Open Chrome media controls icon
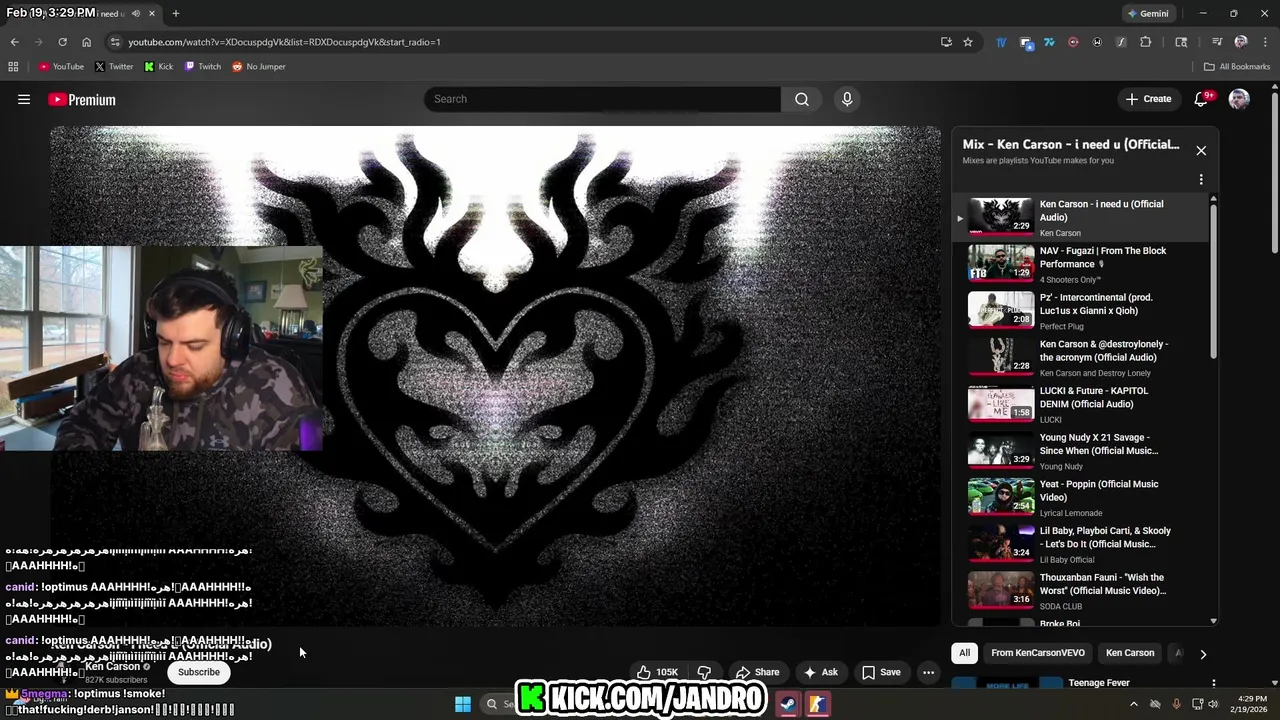Screen dimensions: 1280x720 tap(1217, 42)
